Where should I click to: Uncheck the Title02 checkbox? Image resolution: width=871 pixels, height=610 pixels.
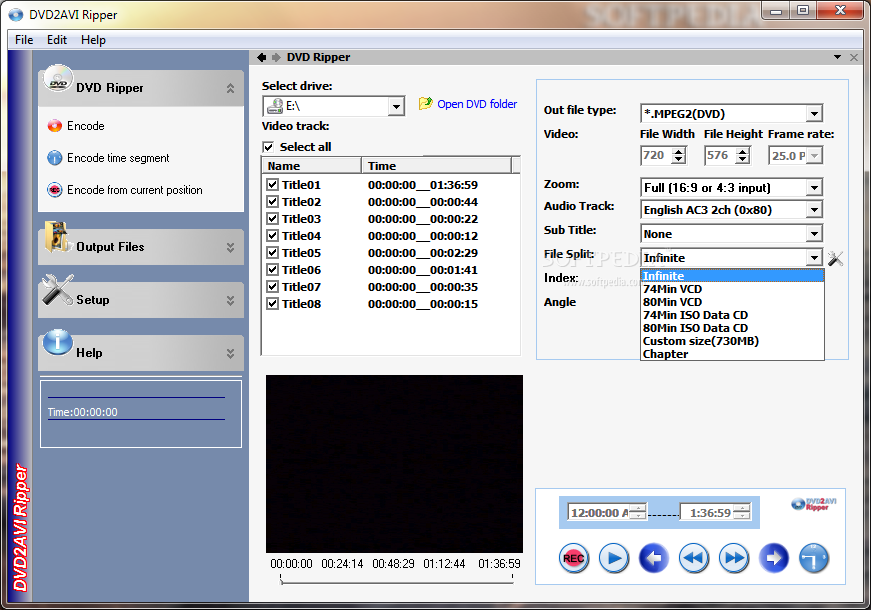pos(273,202)
